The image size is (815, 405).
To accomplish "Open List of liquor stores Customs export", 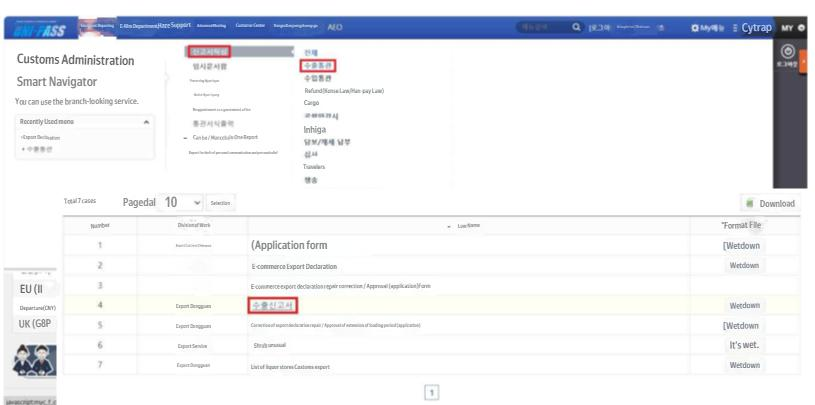I will 306,366.
